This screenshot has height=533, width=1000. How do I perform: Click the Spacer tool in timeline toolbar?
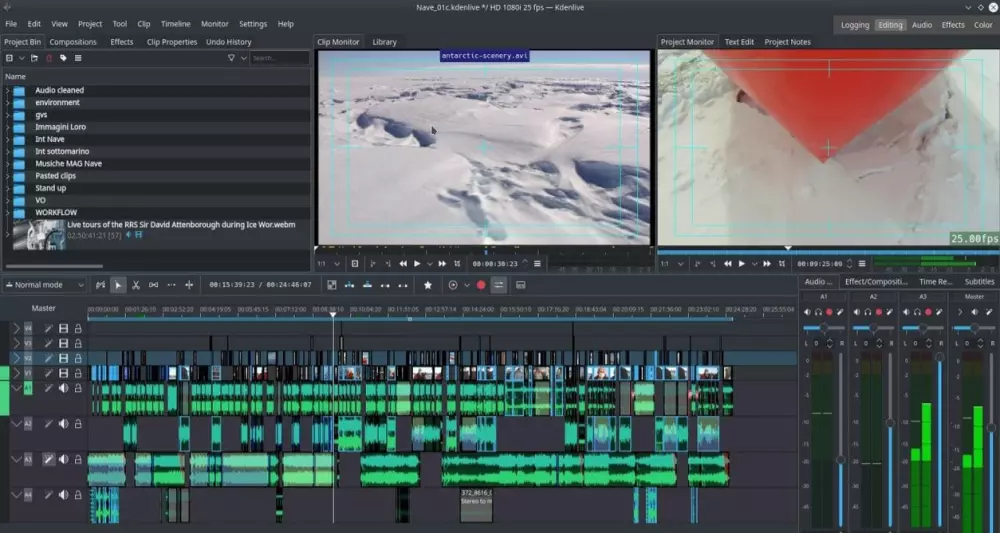(x=153, y=285)
